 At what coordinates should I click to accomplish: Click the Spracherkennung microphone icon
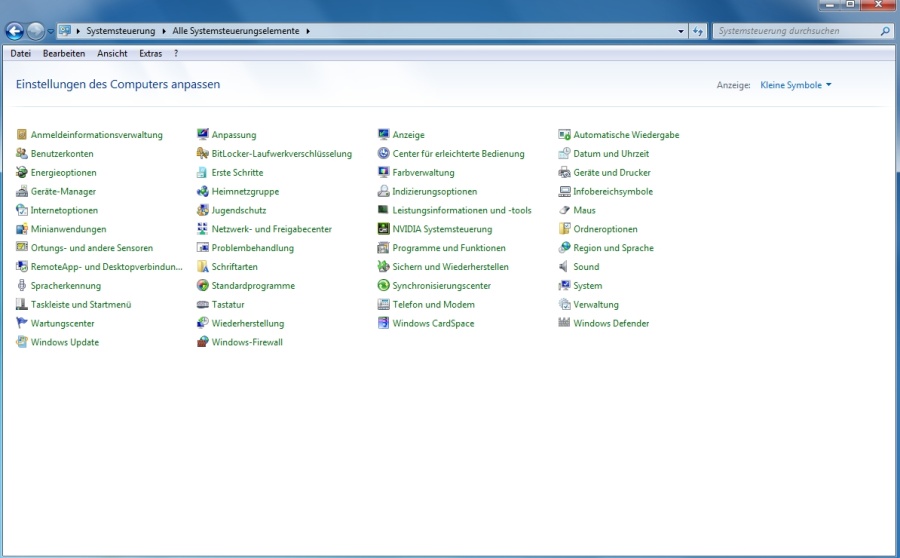tap(22, 286)
